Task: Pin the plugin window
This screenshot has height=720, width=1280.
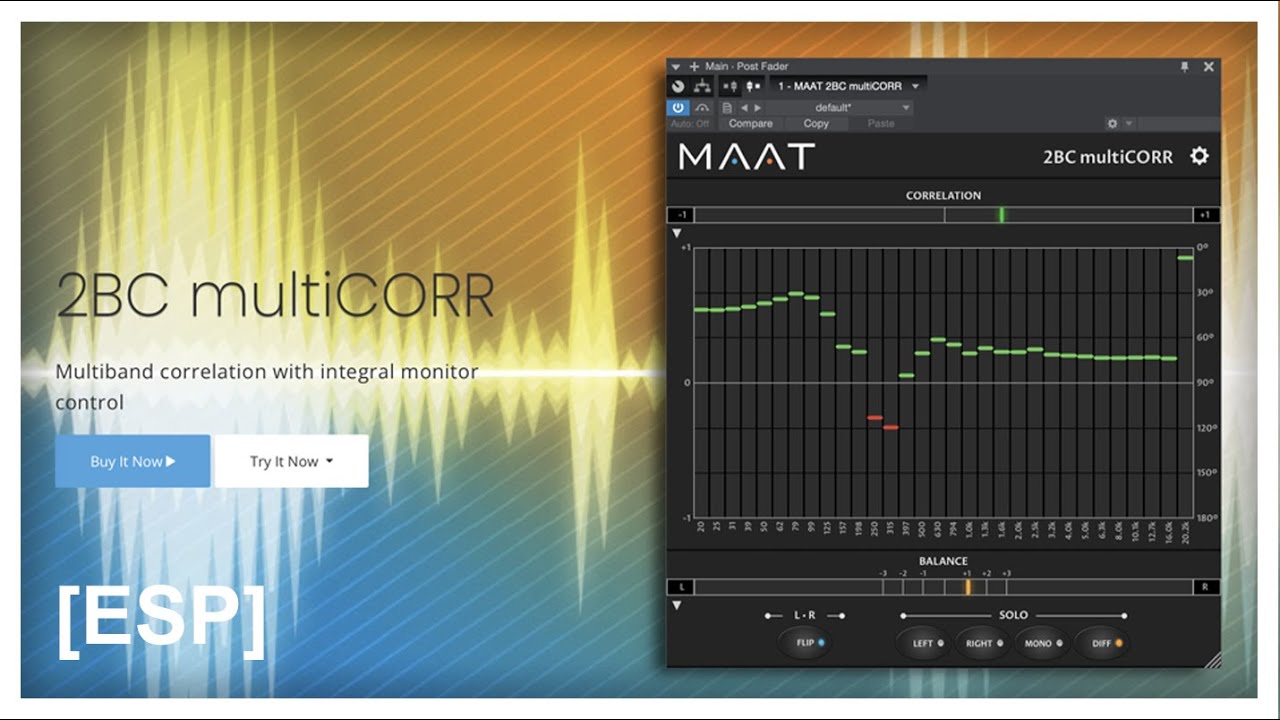Action: pyautogui.click(x=1185, y=66)
